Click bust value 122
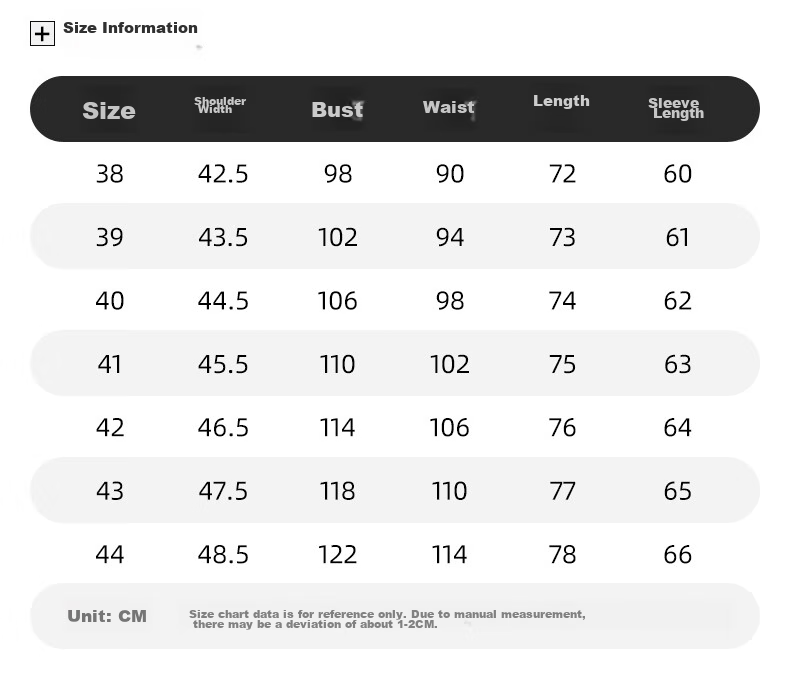The height and width of the screenshot is (674, 790). [x=338, y=555]
